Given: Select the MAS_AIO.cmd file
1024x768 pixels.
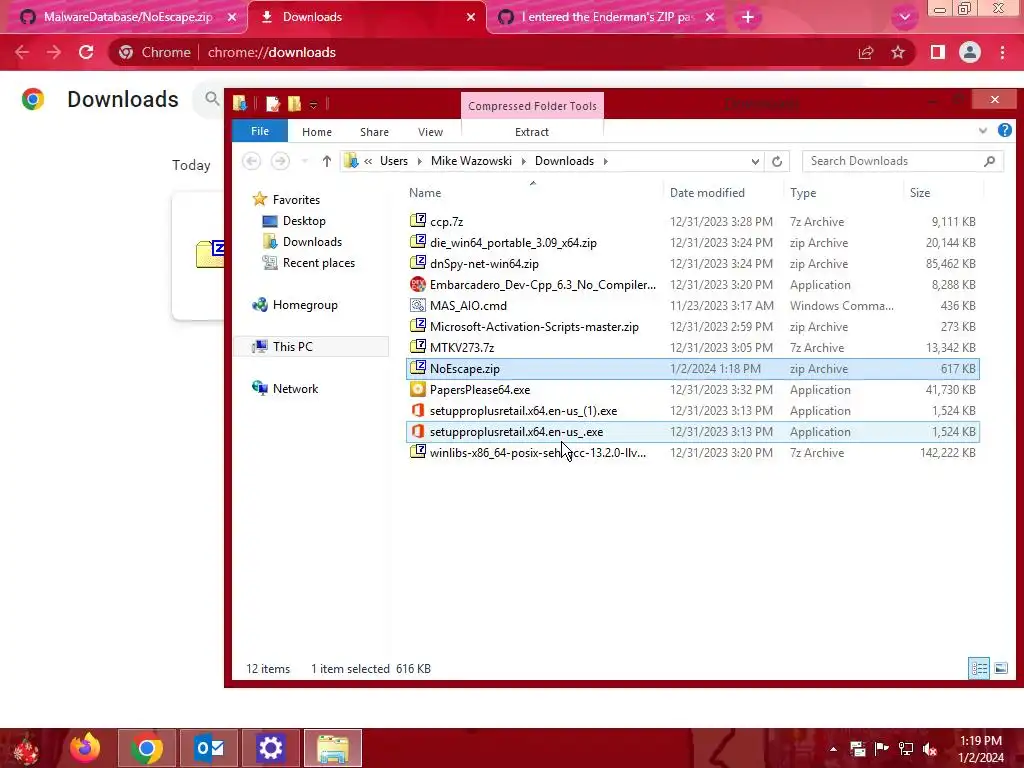Looking at the screenshot, I should pyautogui.click(x=692, y=306).
